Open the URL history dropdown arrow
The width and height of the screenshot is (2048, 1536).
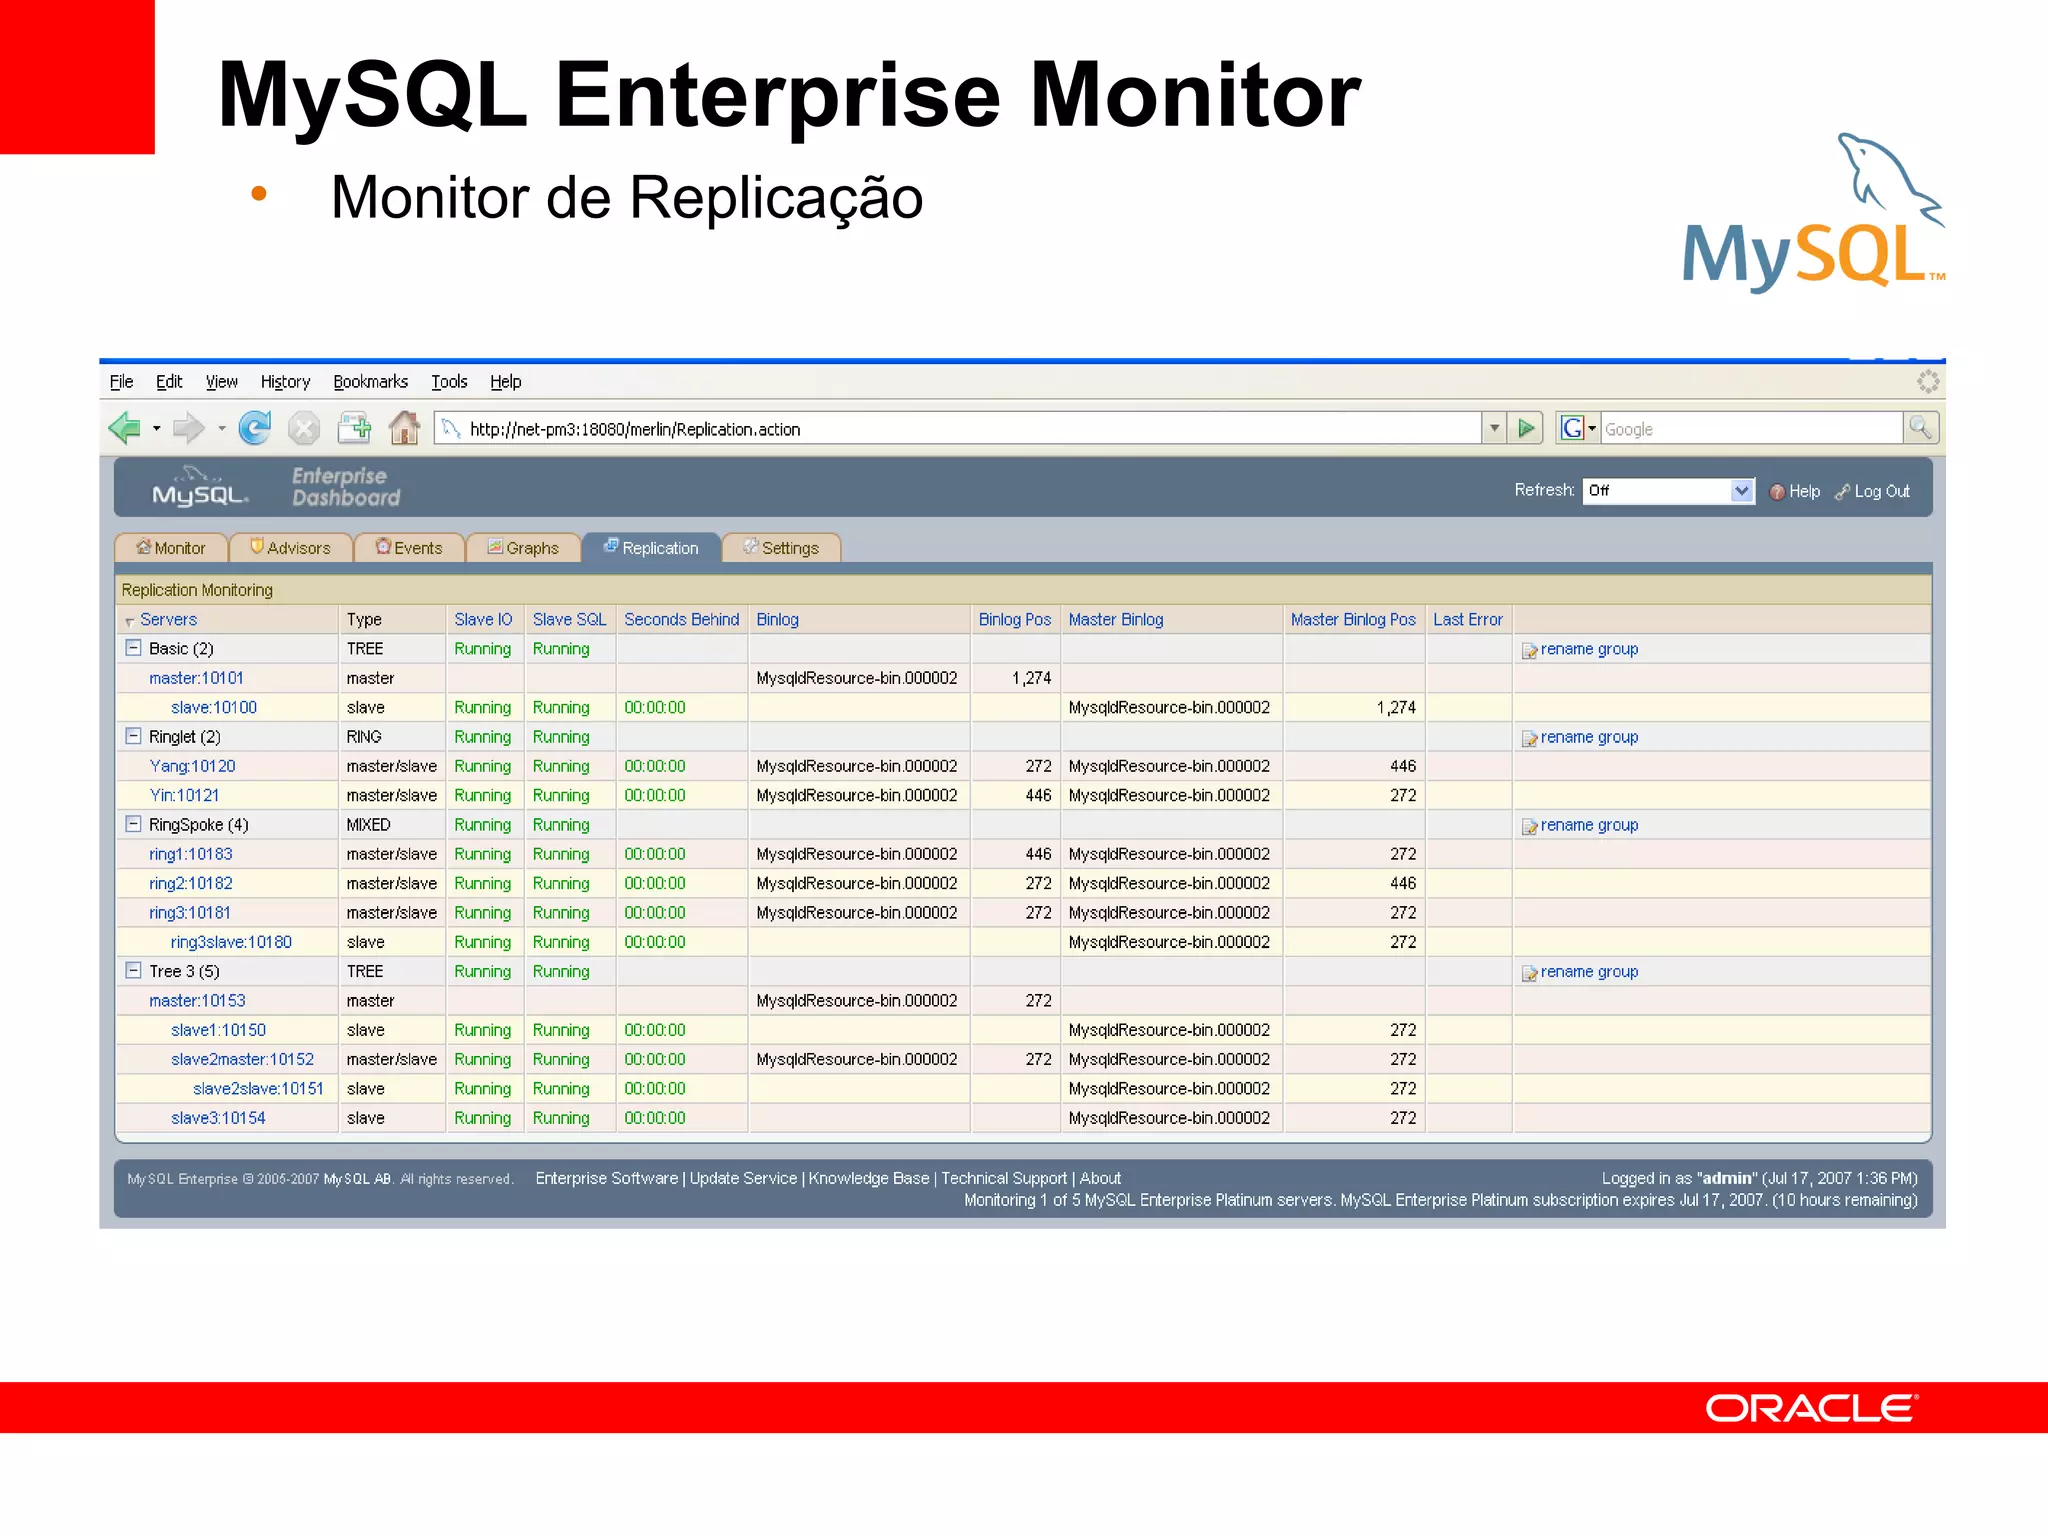click(x=1494, y=429)
